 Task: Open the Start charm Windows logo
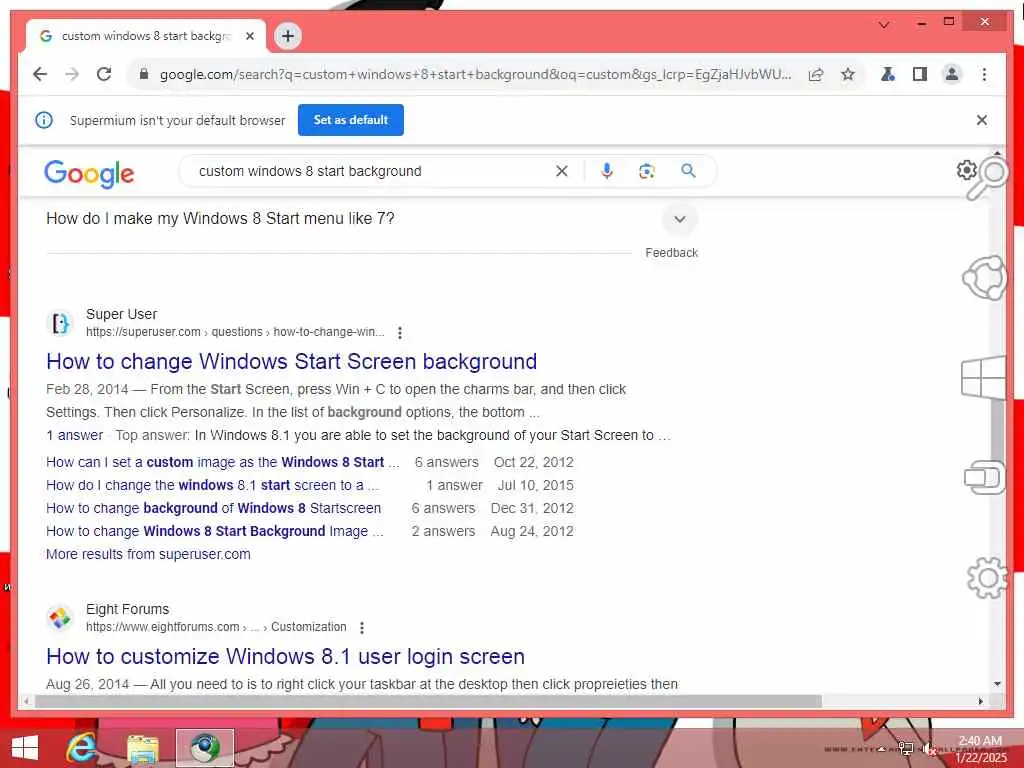tap(984, 377)
